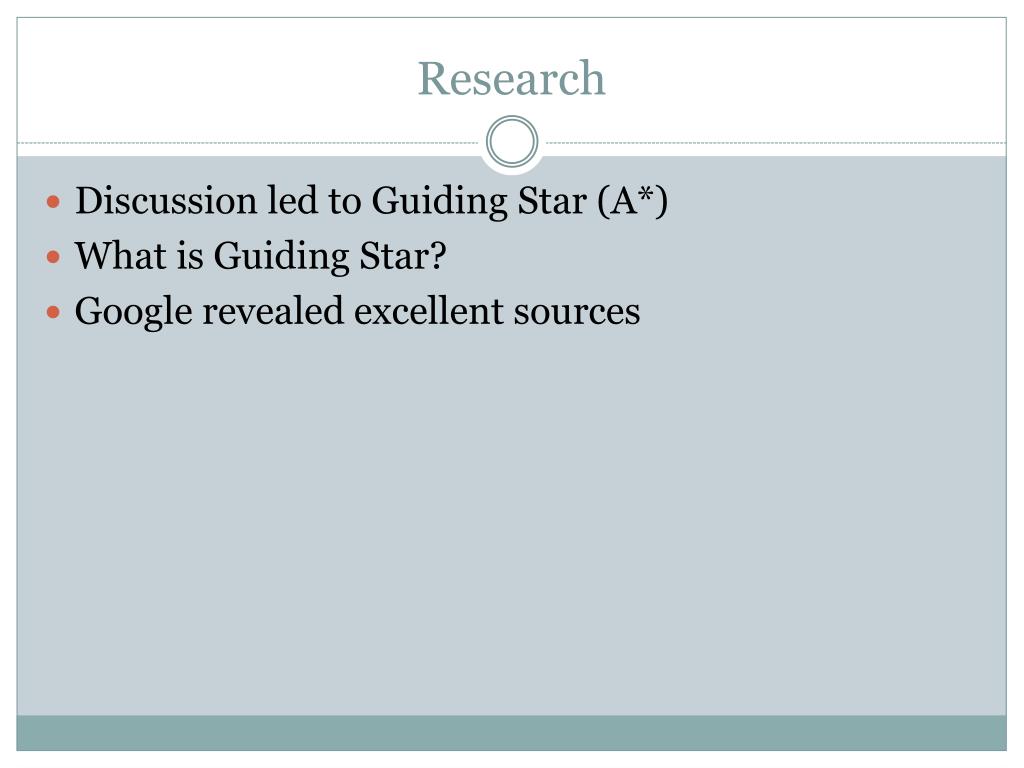Viewport: 1024px width, 768px height.
Task: Click the dotted line right of circle
Action: 776,142
